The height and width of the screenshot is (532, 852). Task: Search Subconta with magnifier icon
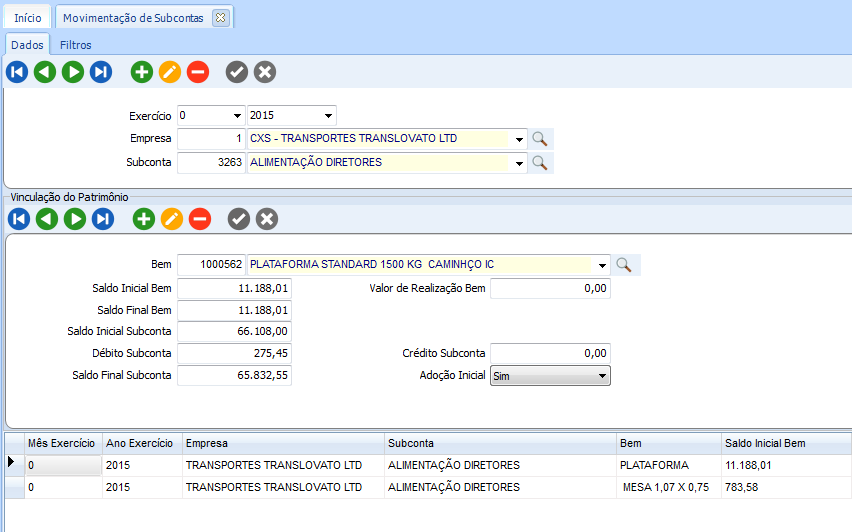(x=540, y=162)
